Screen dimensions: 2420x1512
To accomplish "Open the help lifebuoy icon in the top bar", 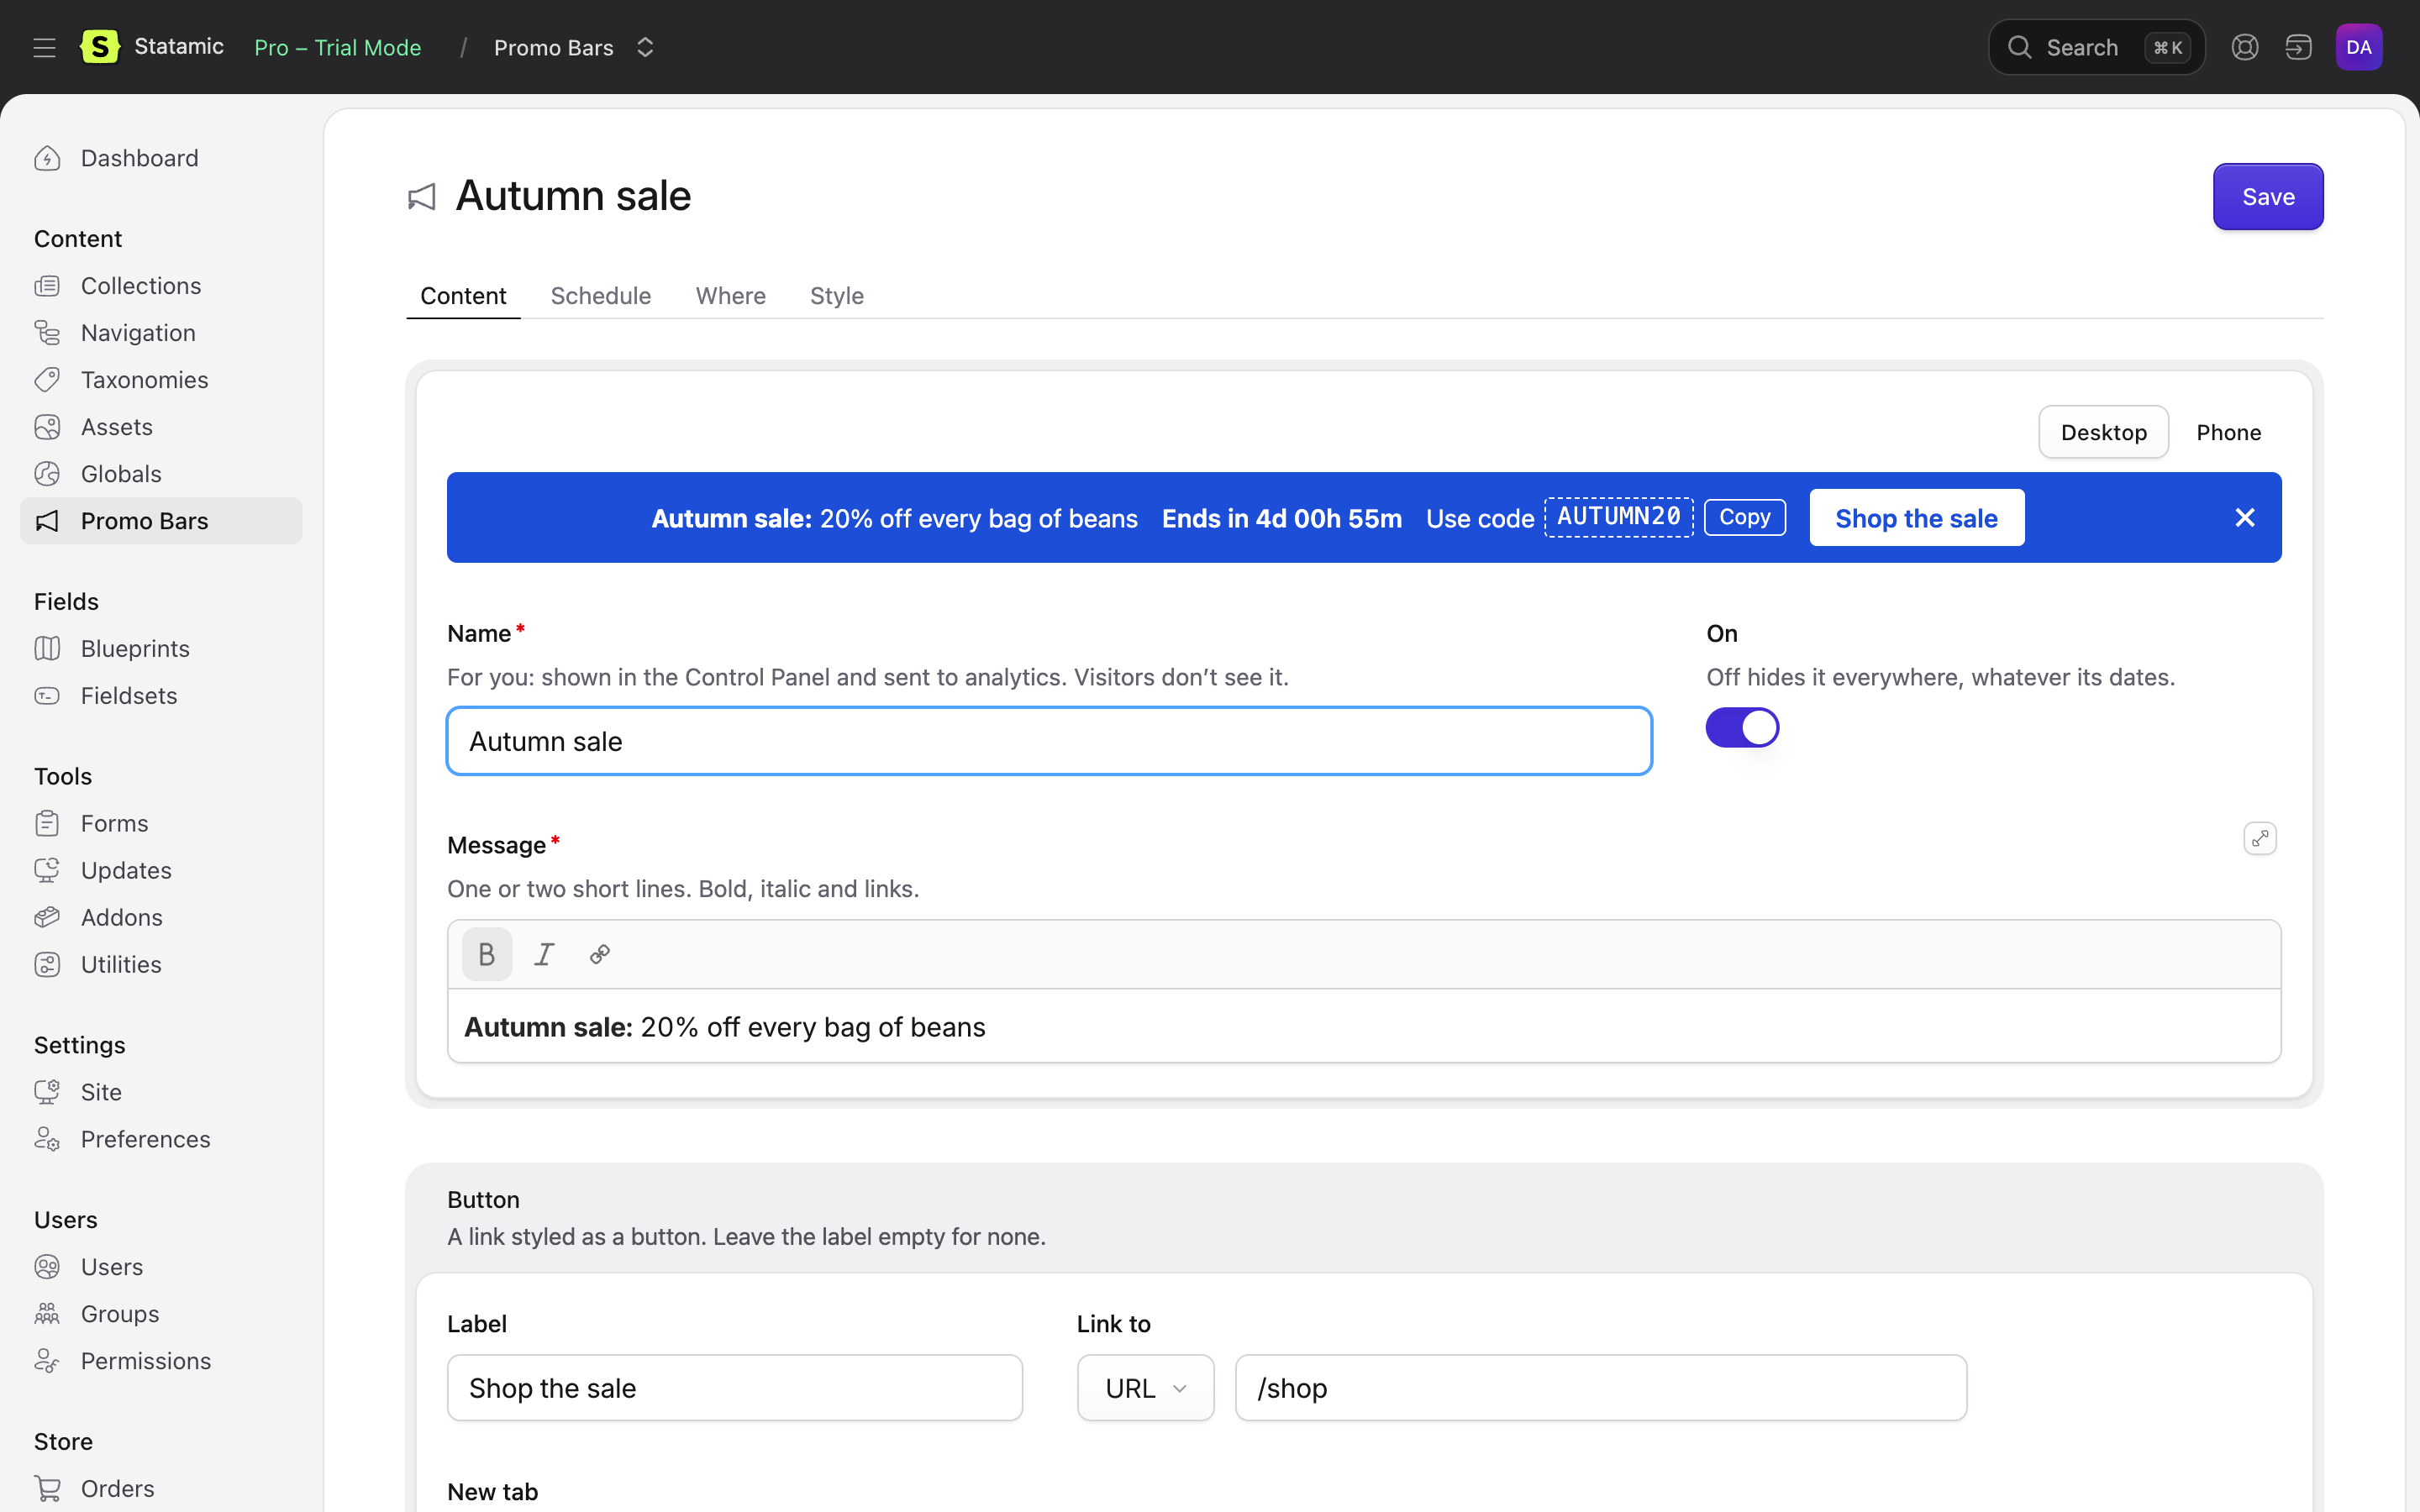I will (2245, 47).
